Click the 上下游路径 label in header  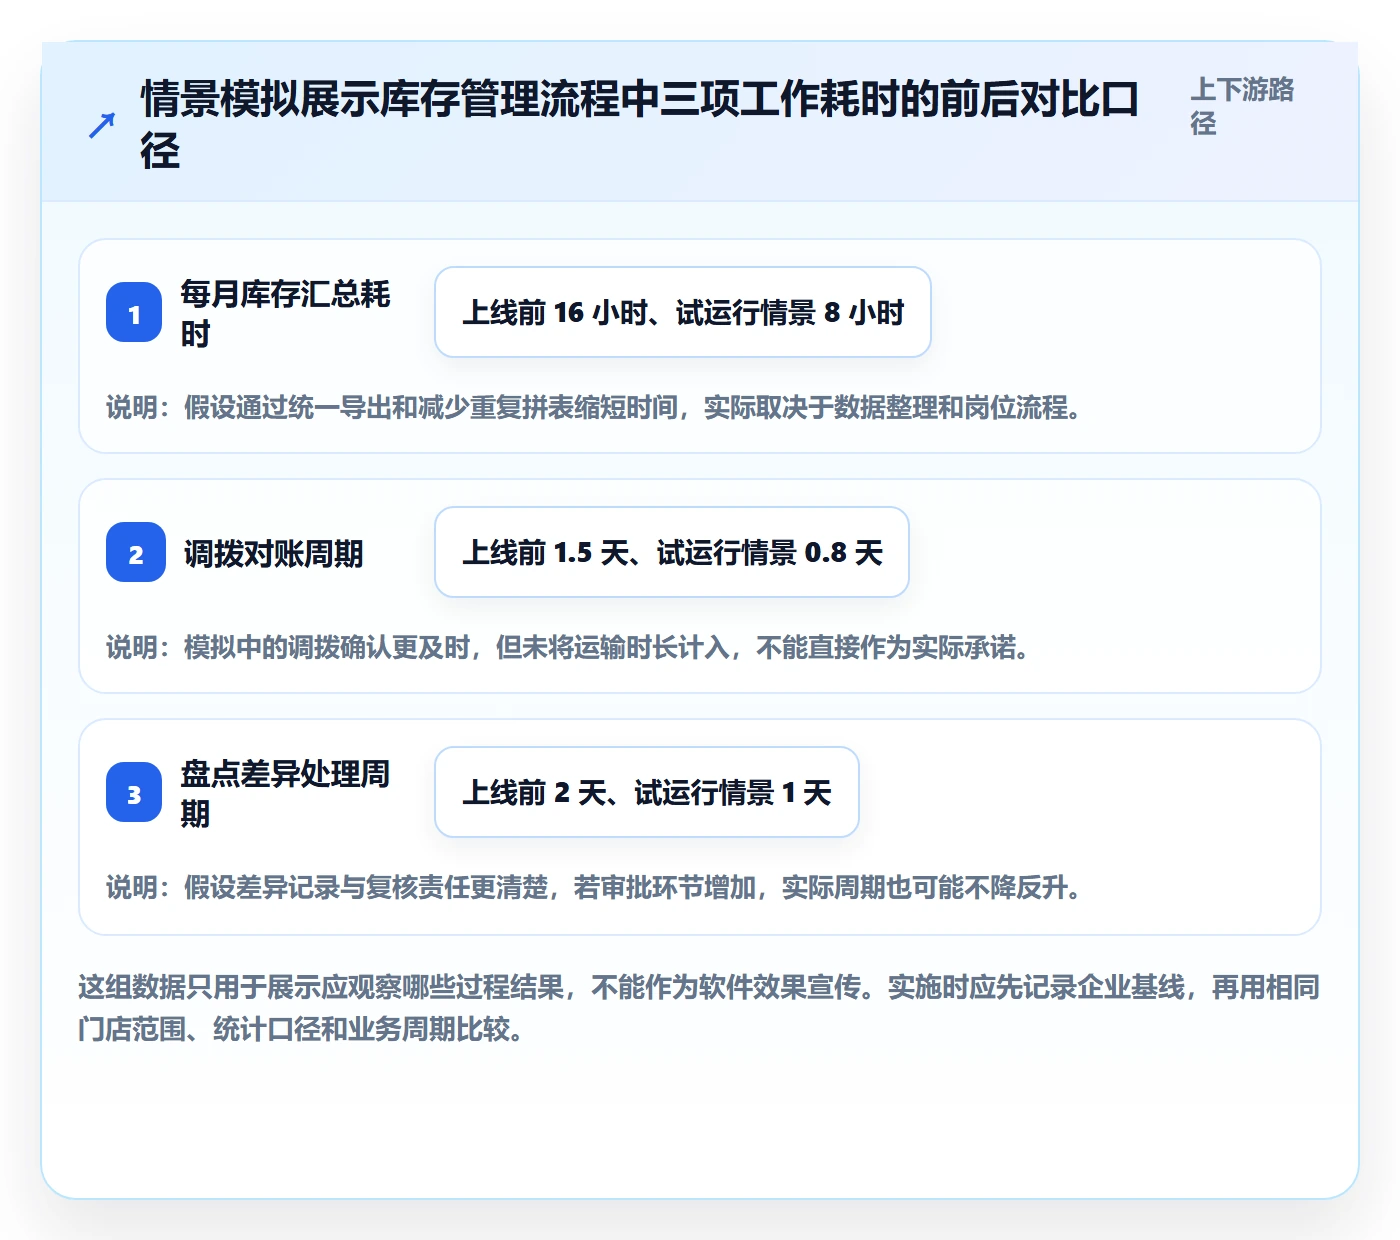[x=1242, y=106]
